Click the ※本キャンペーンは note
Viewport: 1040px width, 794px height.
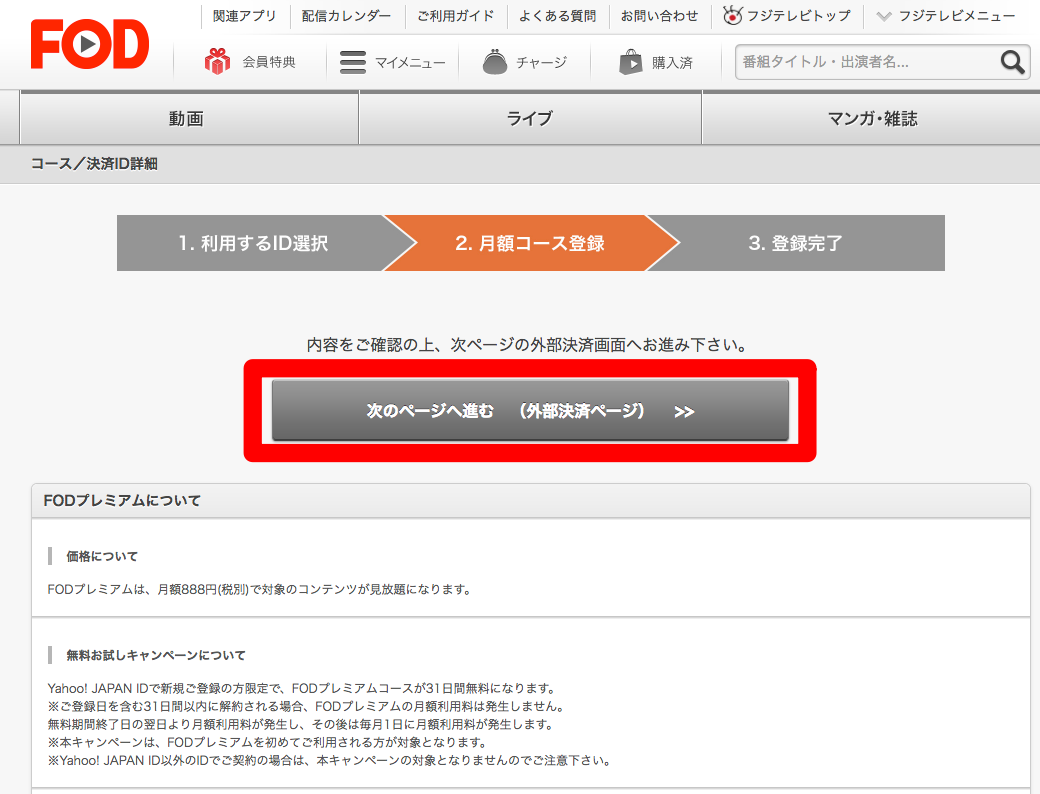click(267, 742)
